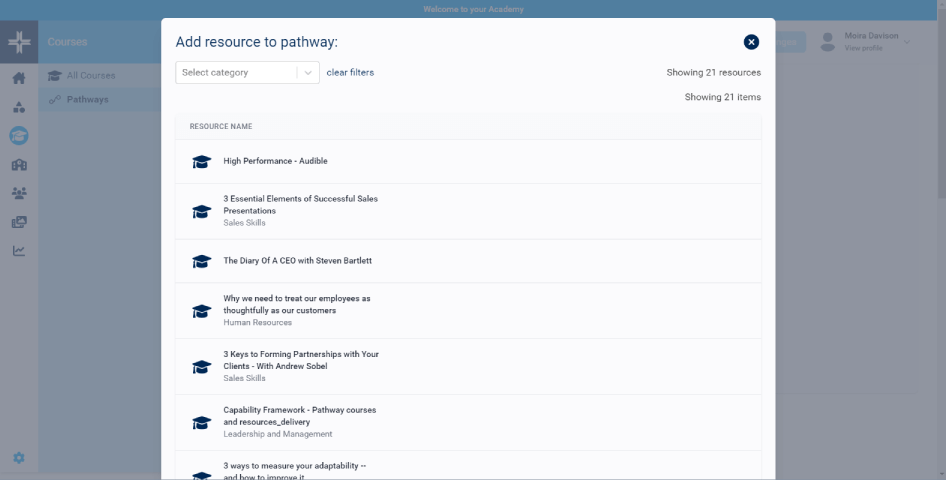This screenshot has height=480, width=946.
Task: Open the Users group sidebar icon
Action: [x=19, y=193]
